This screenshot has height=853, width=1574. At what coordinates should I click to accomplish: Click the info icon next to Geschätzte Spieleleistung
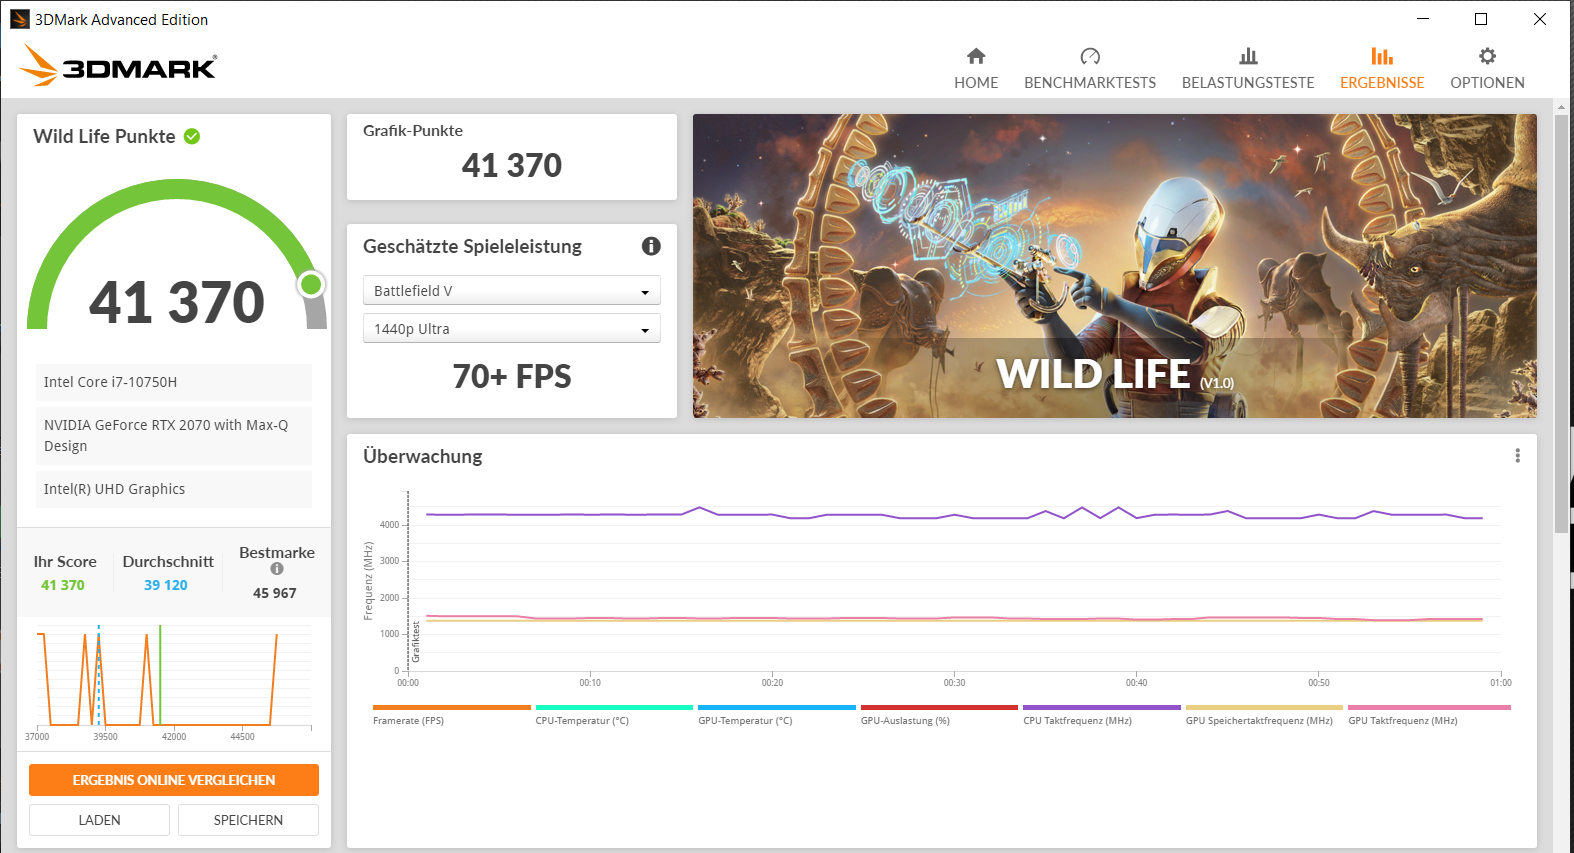click(x=651, y=246)
